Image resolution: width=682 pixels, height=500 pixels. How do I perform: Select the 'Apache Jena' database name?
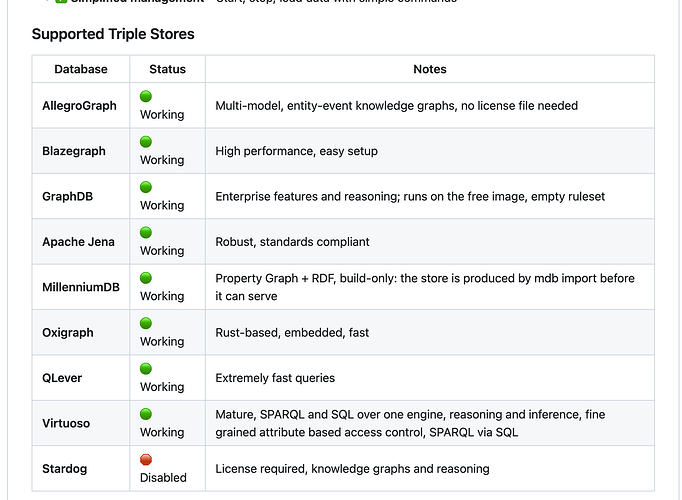78,242
